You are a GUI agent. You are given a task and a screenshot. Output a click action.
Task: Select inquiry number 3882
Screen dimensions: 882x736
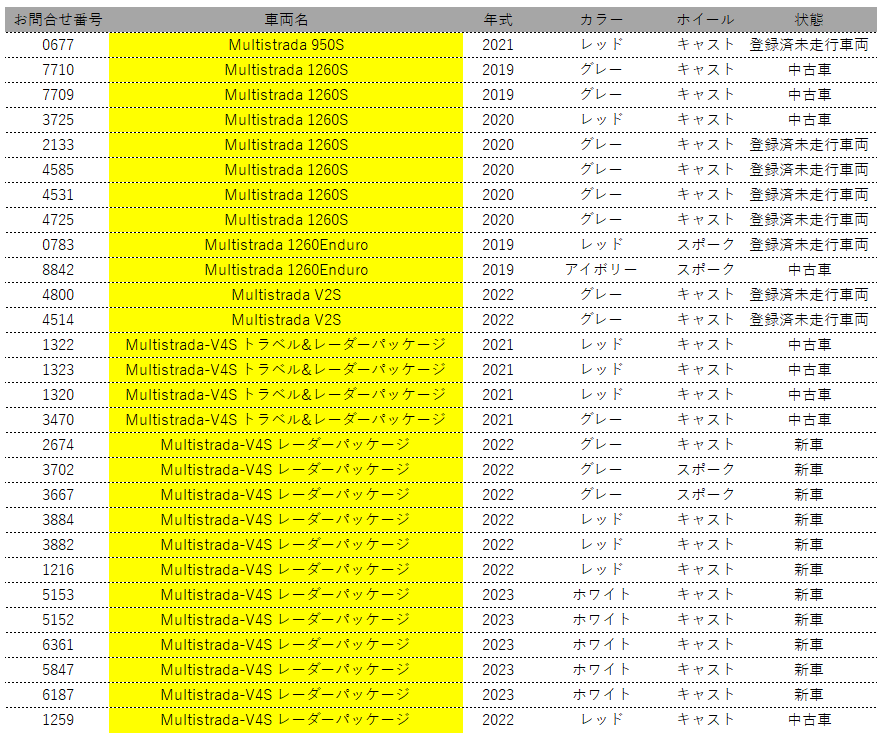pos(58,545)
